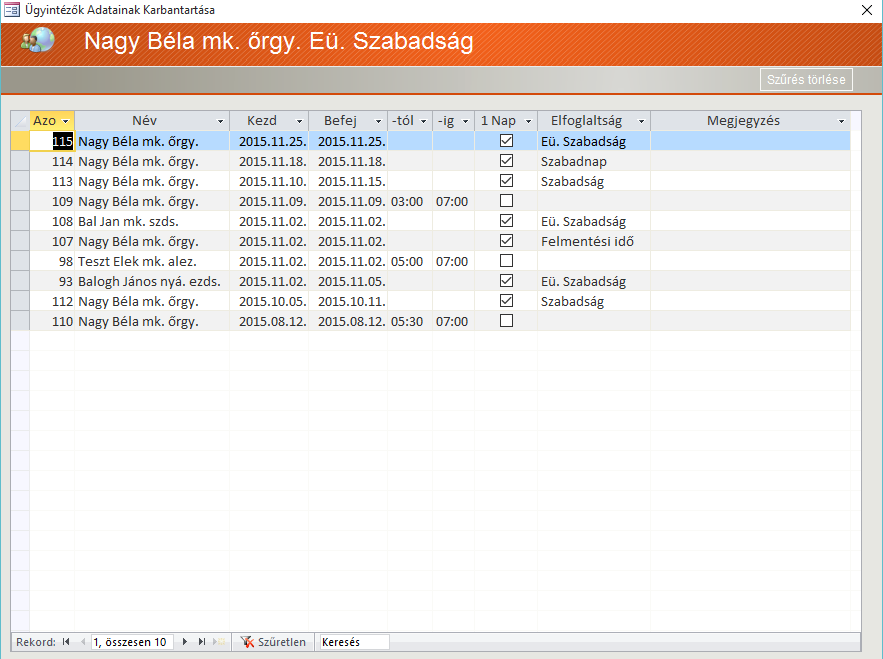
Task: Click name cell Balogh János nyá. ezds.
Action: point(151,281)
